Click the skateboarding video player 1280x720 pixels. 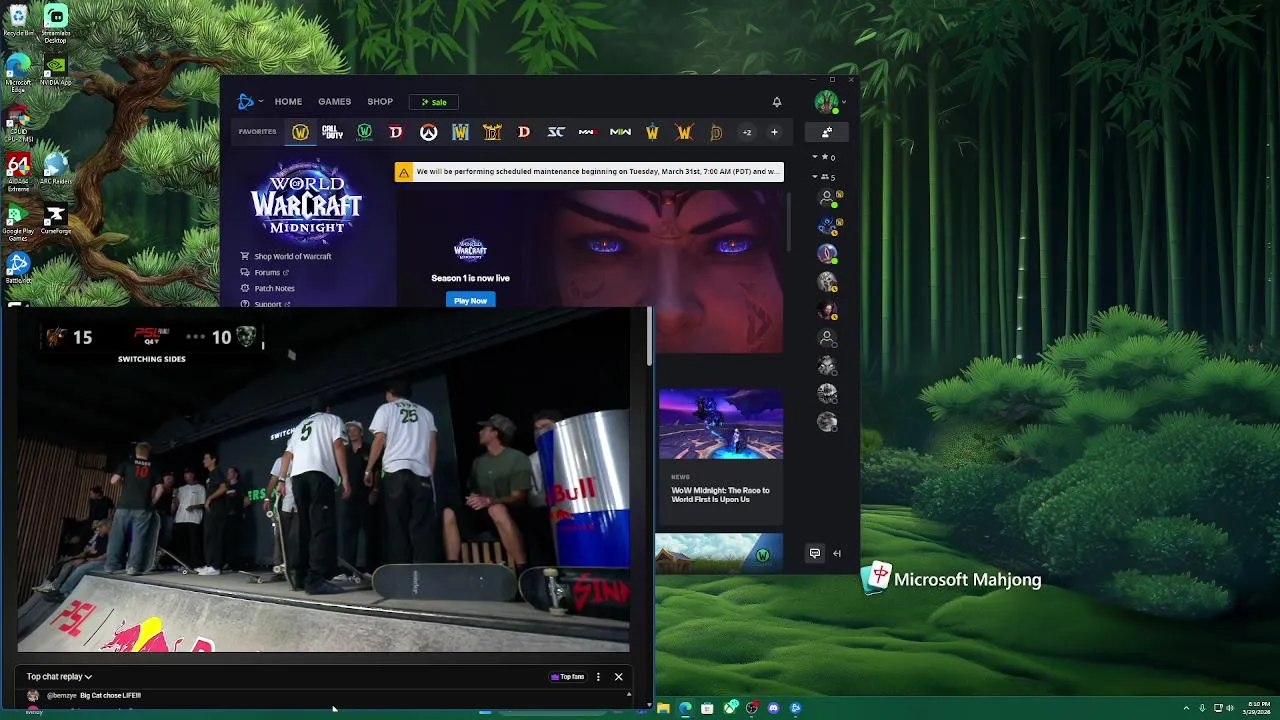coord(324,480)
